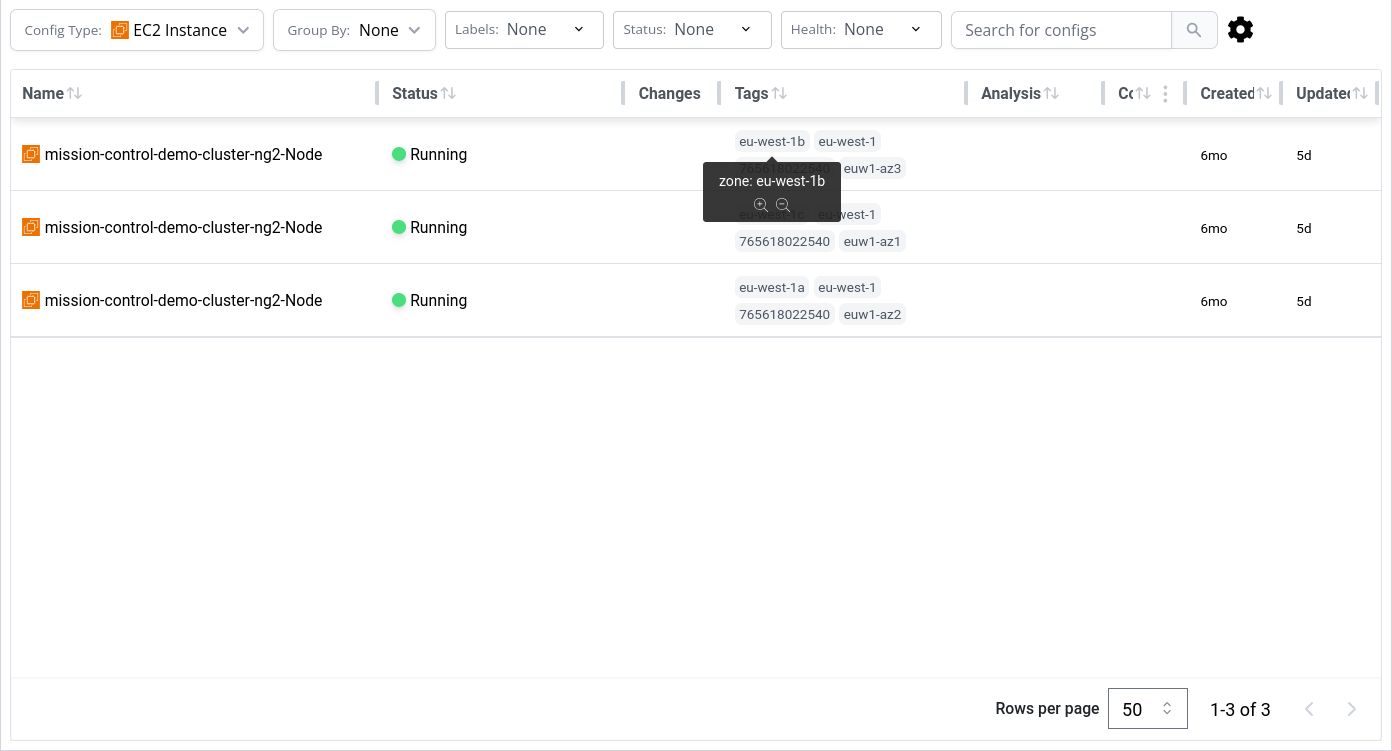Change rows per page selector
Screen dimensions: 1392x751
1147,709
